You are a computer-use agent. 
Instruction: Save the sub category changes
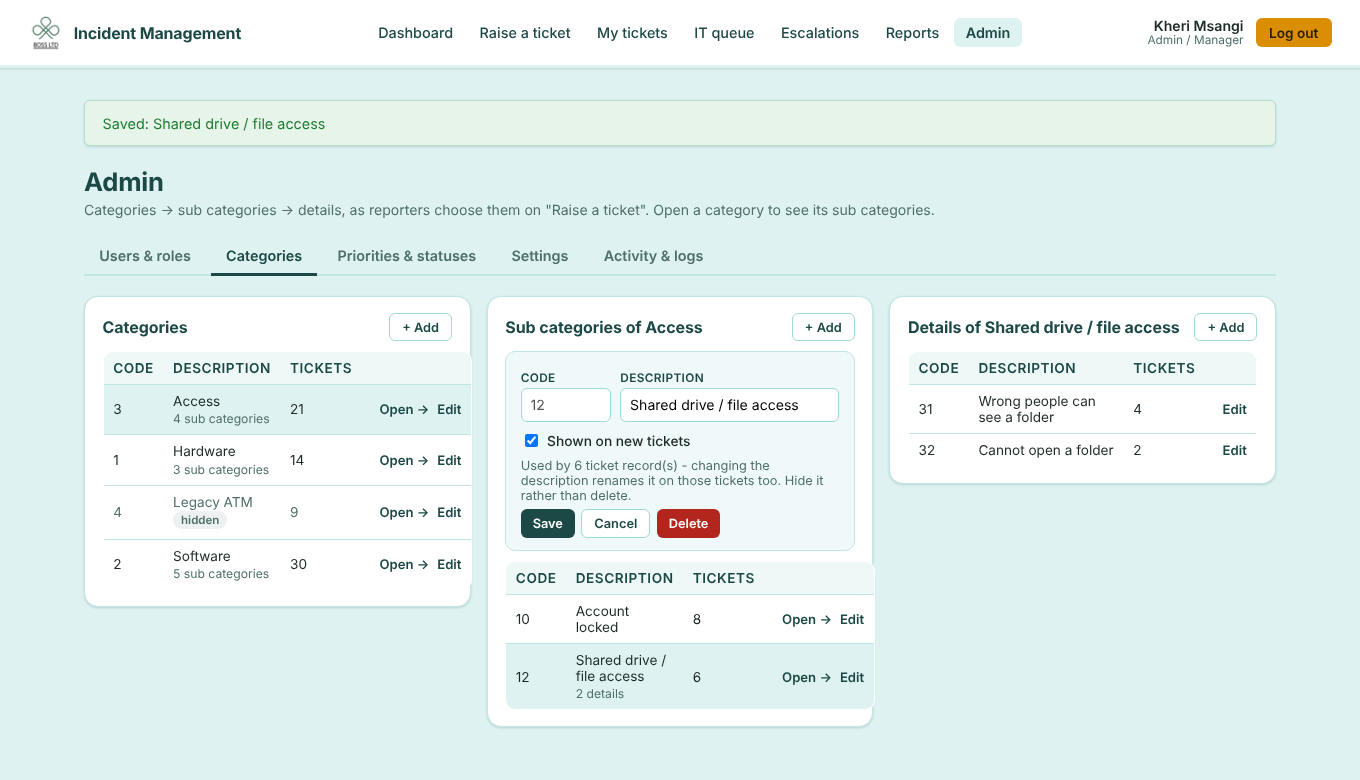(548, 523)
